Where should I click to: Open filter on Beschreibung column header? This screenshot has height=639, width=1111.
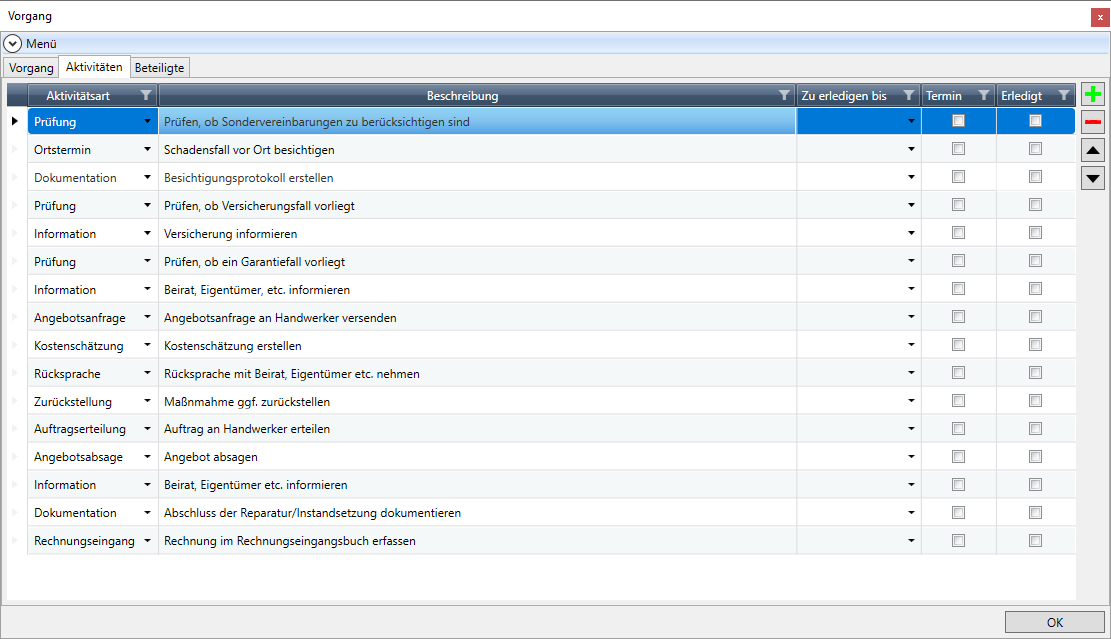pos(784,95)
